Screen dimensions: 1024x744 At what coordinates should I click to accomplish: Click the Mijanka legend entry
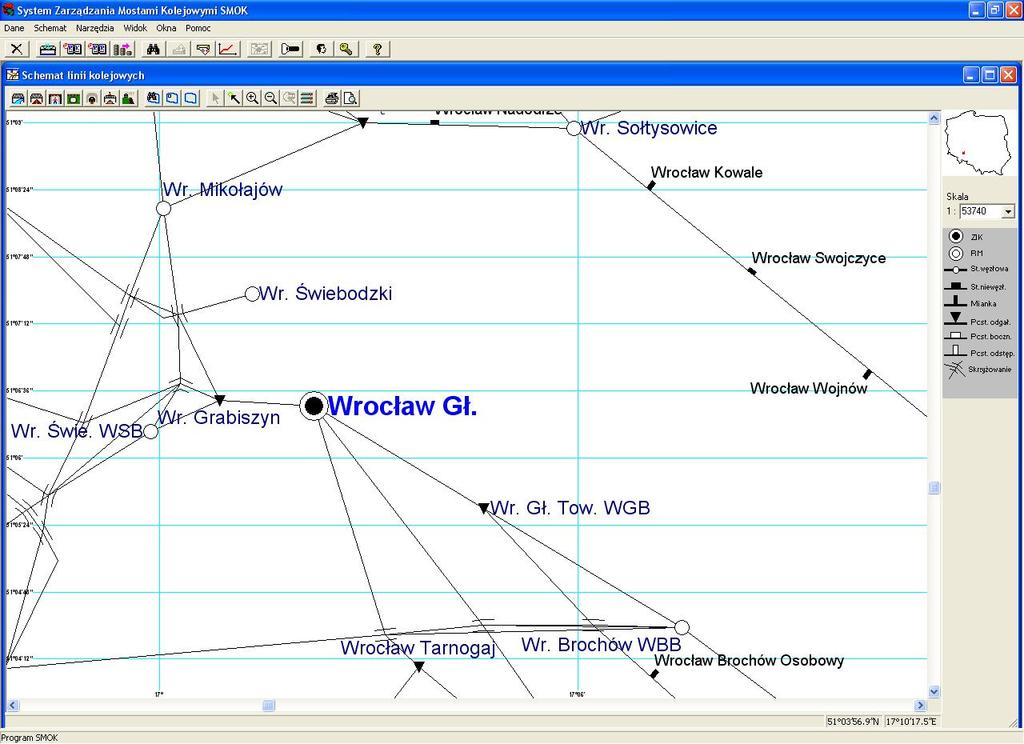(x=971, y=302)
